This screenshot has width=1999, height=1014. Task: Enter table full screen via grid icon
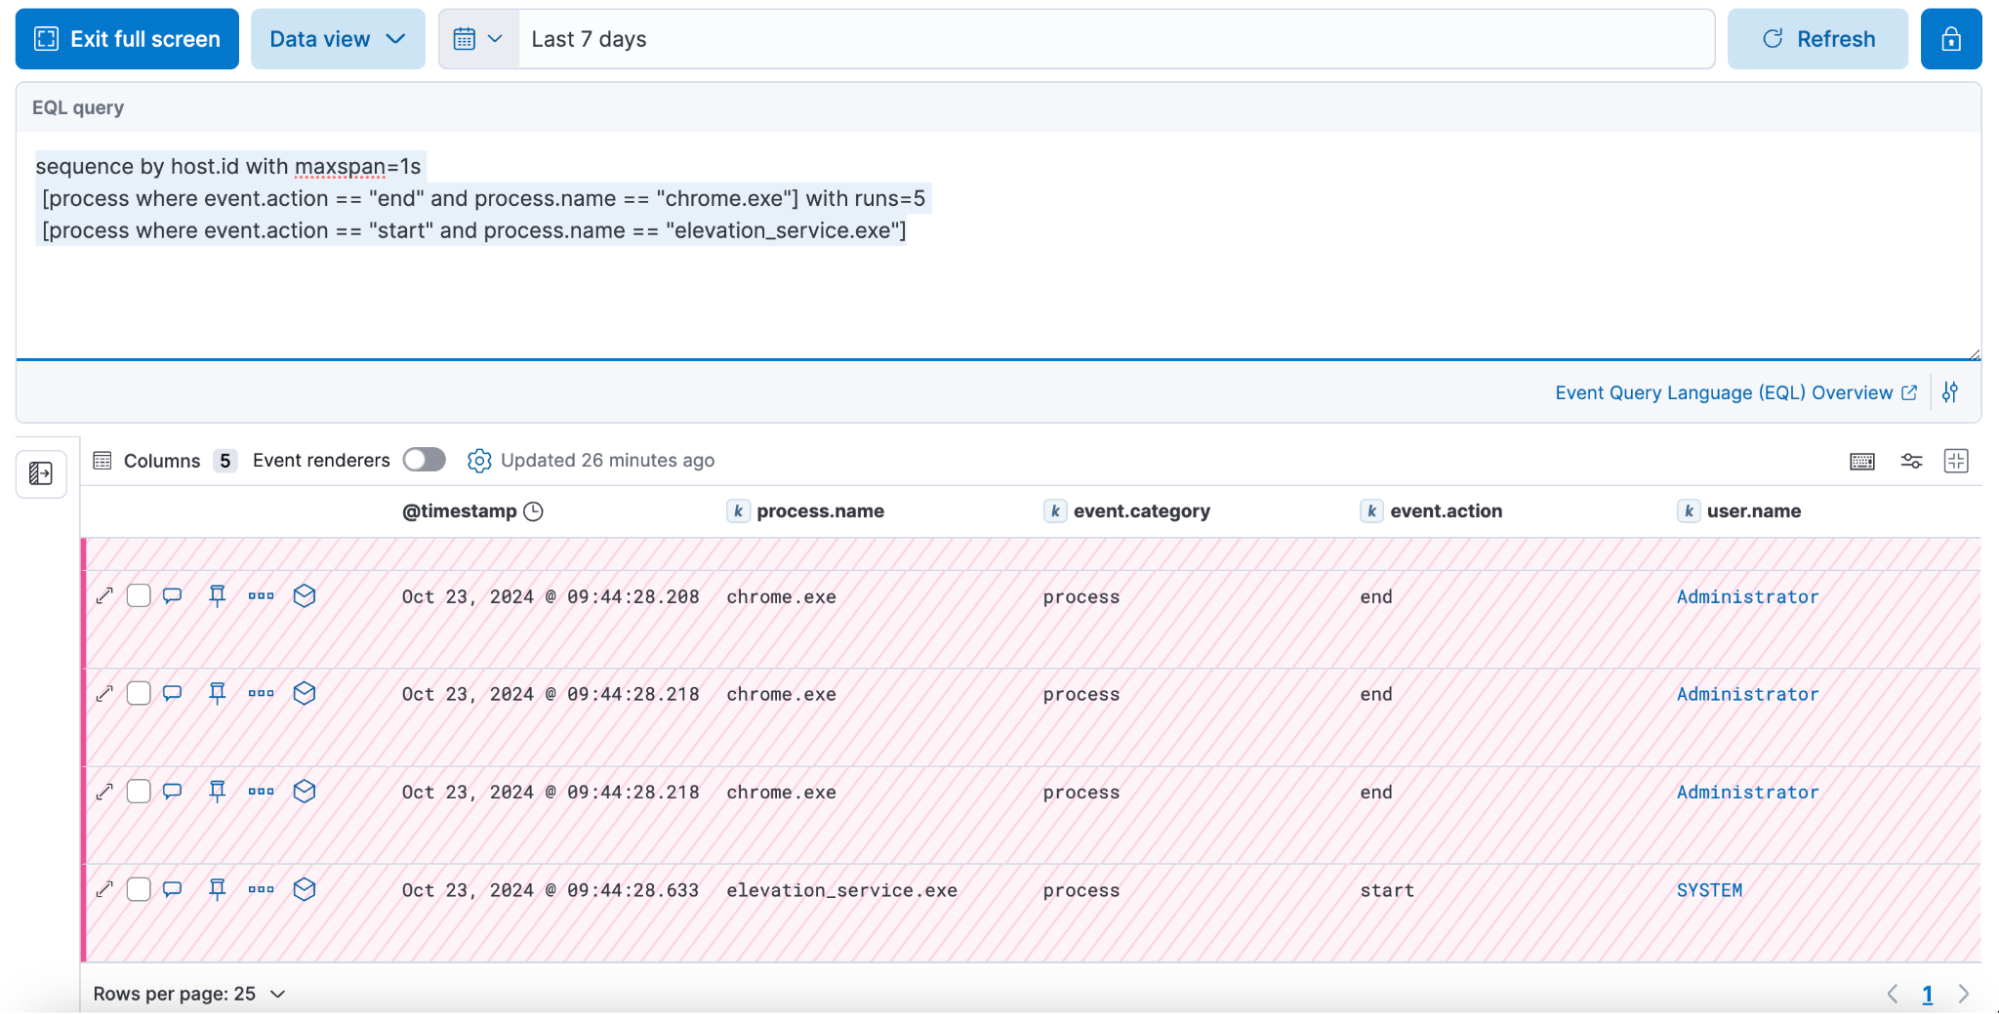coord(1955,461)
